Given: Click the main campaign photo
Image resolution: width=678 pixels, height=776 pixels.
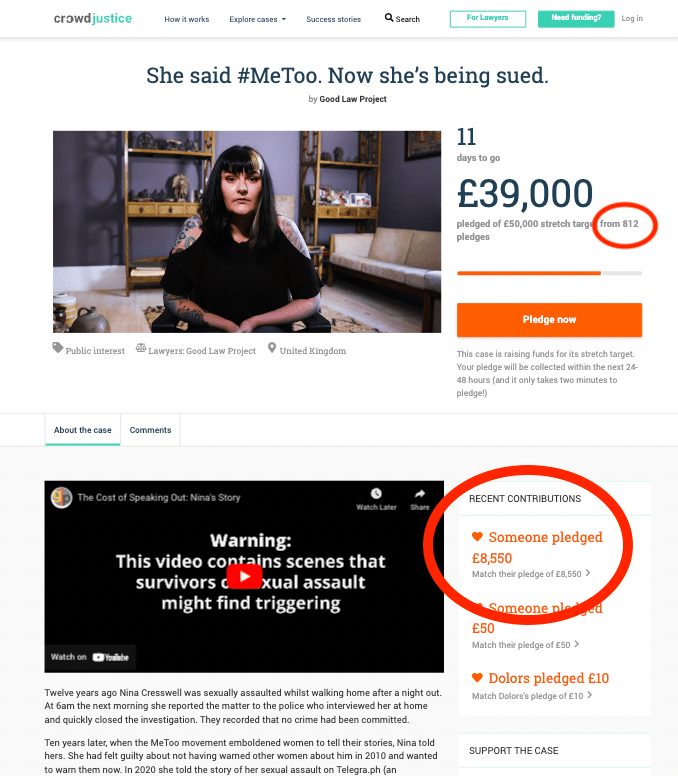Looking at the screenshot, I should (247, 231).
